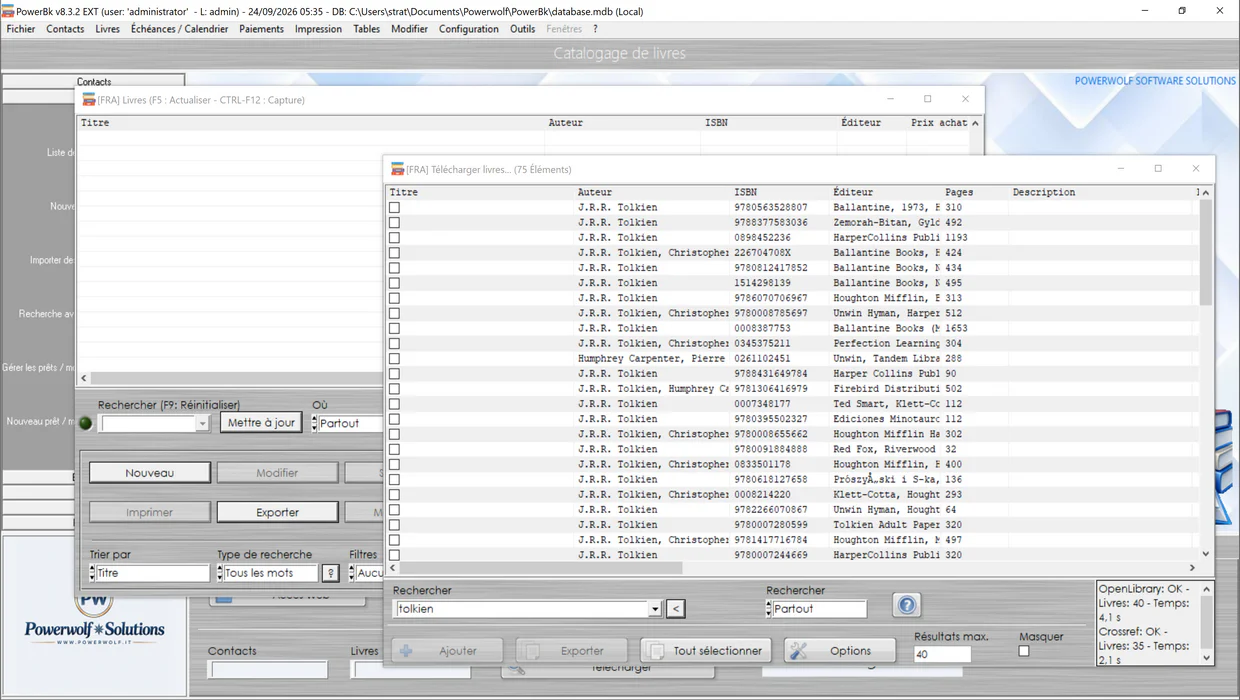Viewport: 1240px width, 700px height.
Task: Click the scroll-down arrow of the results list
Action: pyautogui.click(x=1205, y=554)
